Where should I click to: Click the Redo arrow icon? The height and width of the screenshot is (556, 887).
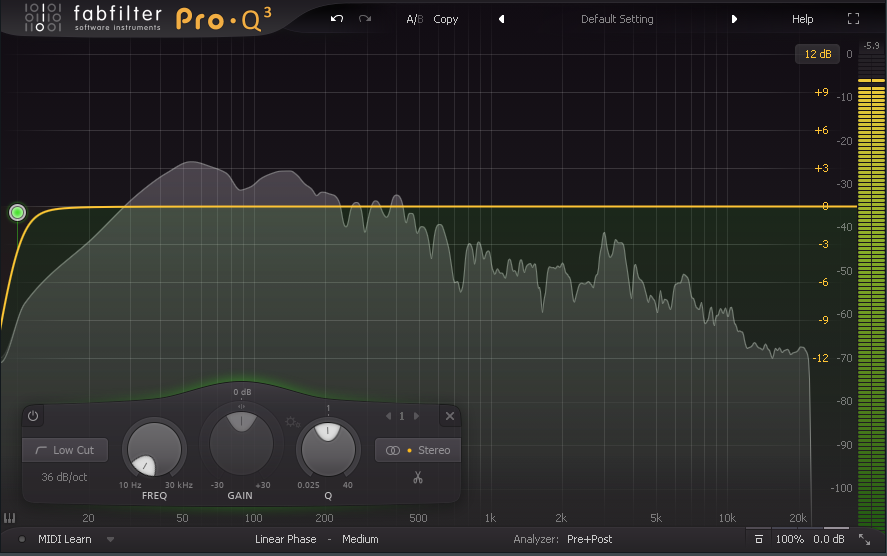365,19
